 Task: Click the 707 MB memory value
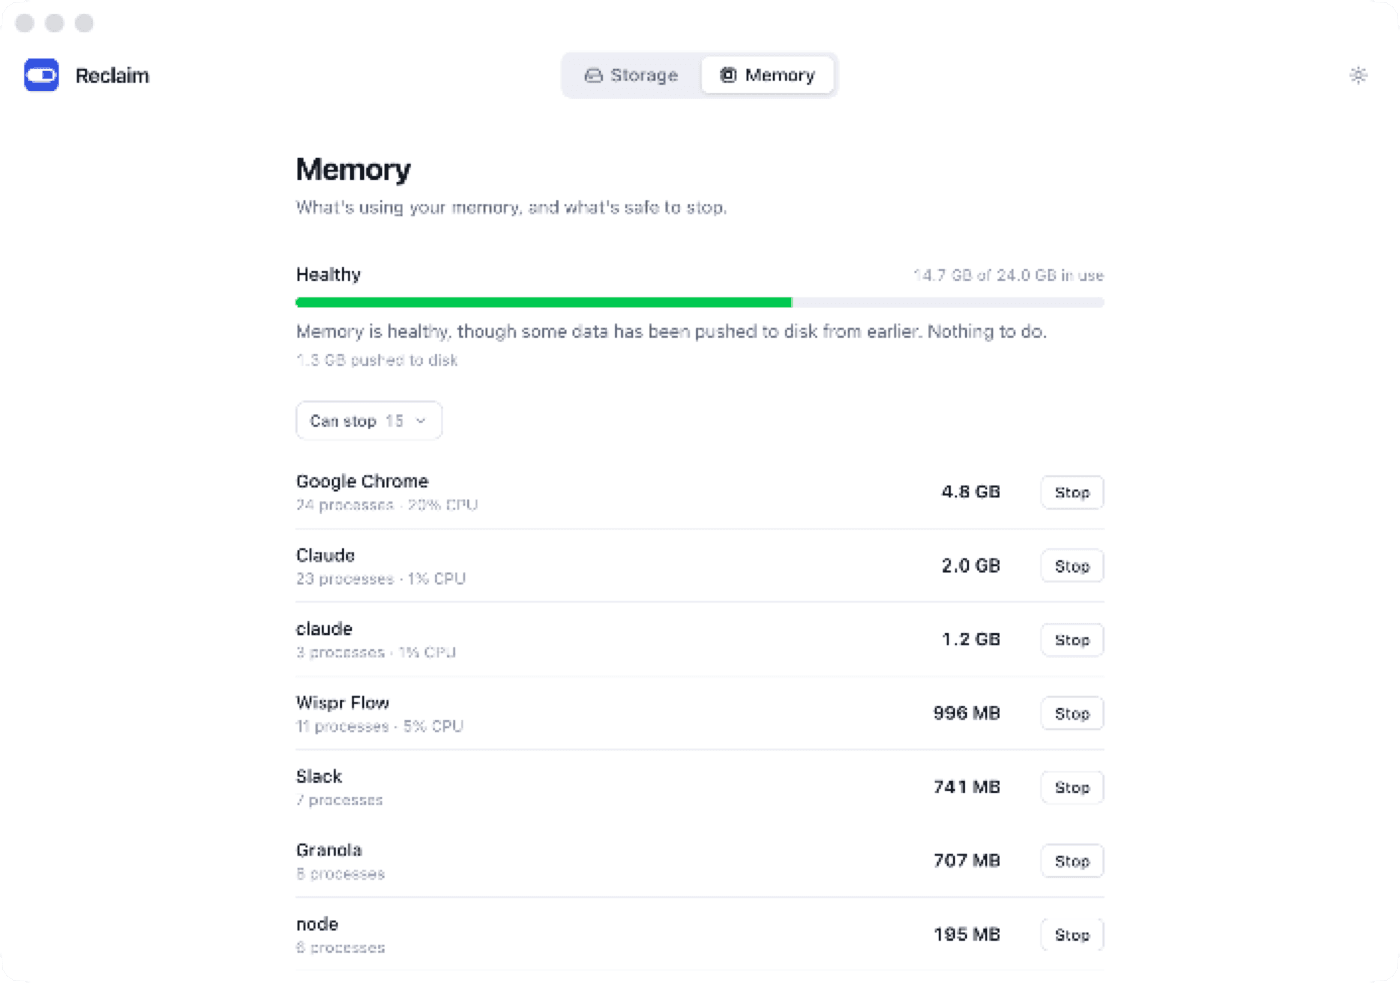(x=967, y=861)
